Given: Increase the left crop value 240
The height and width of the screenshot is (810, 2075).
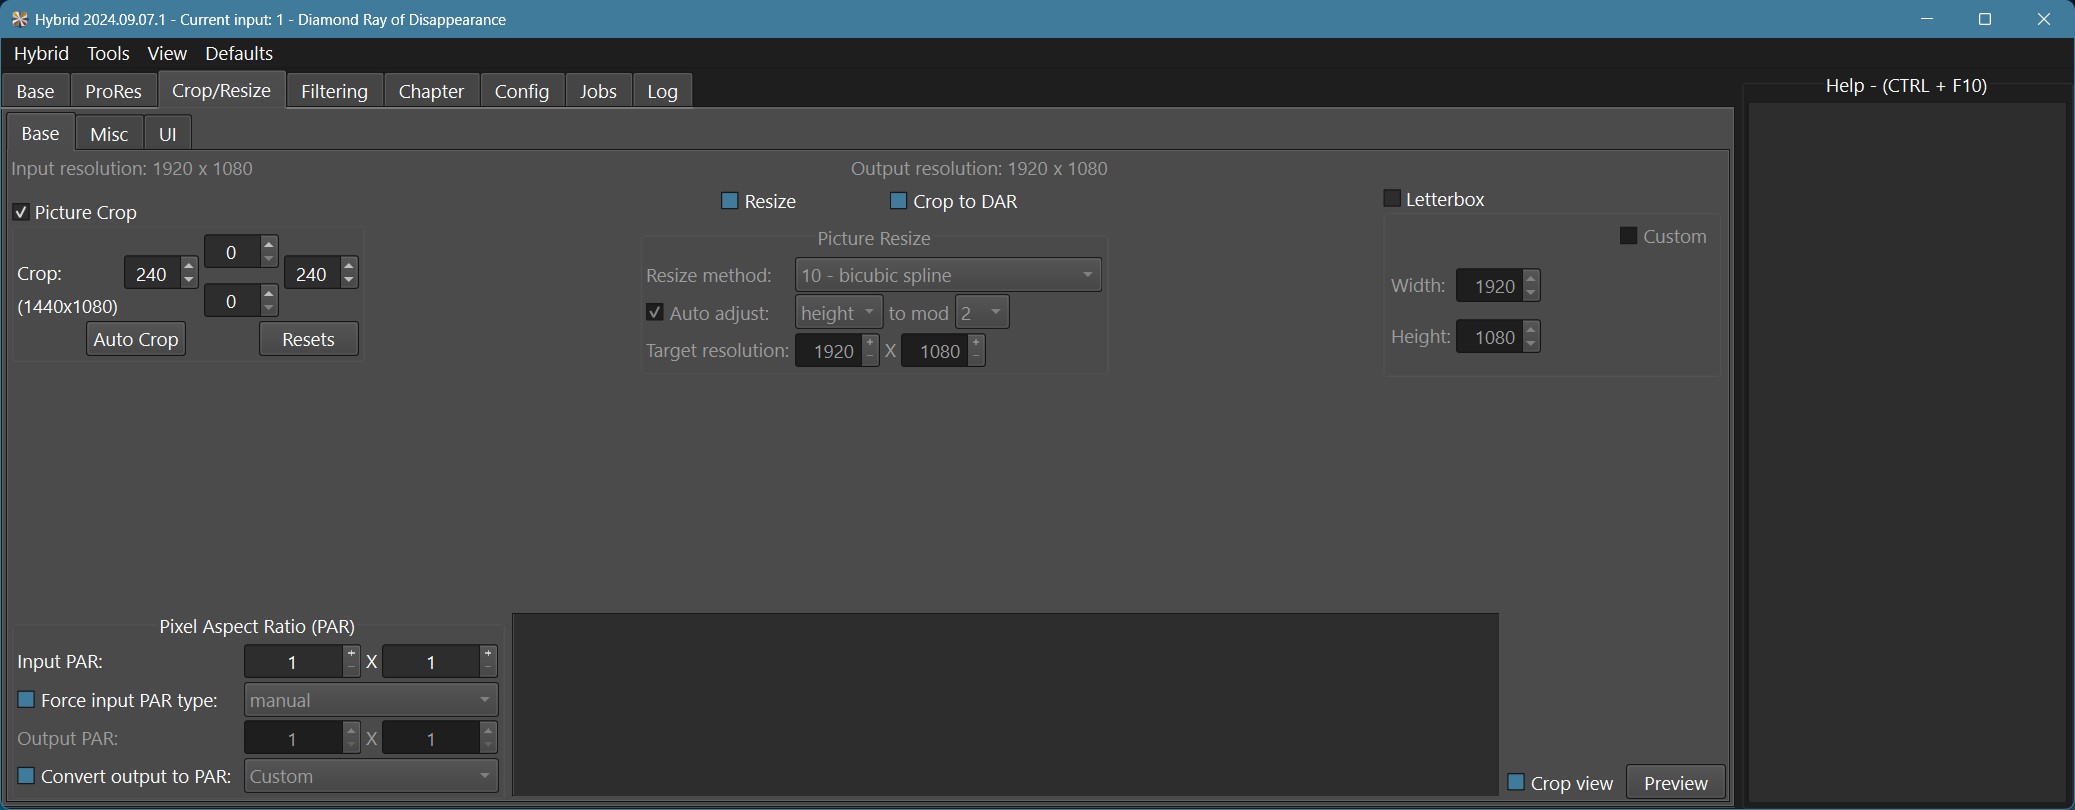Looking at the screenshot, I should click(x=189, y=265).
